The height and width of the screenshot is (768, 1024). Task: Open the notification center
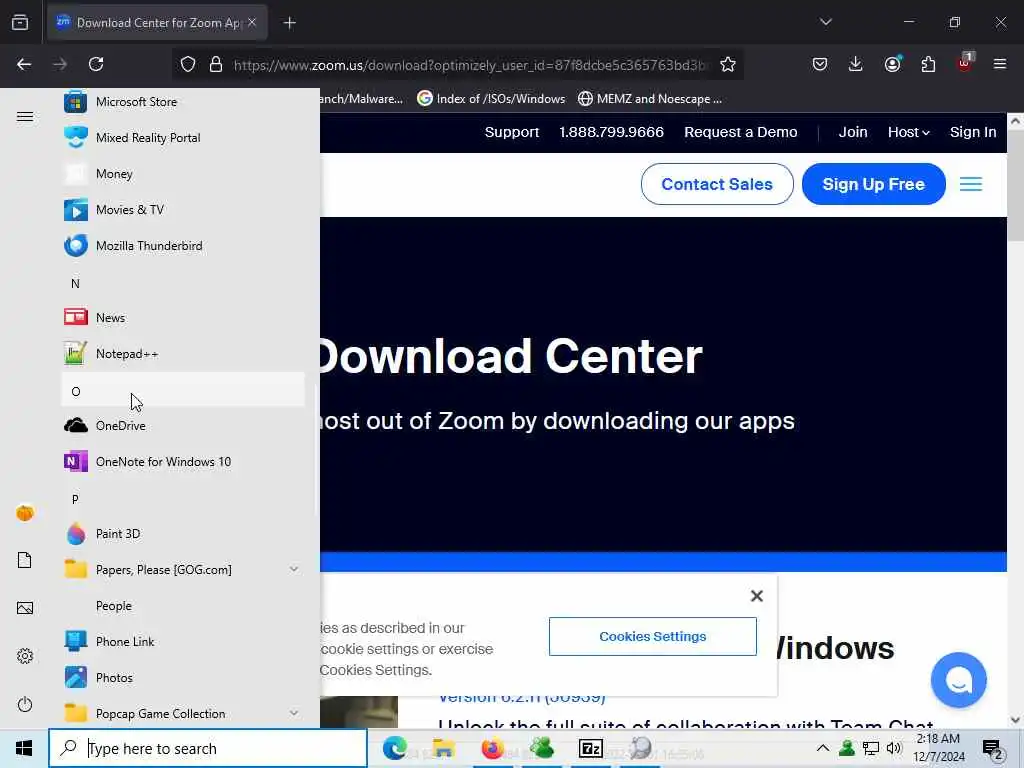click(993, 748)
